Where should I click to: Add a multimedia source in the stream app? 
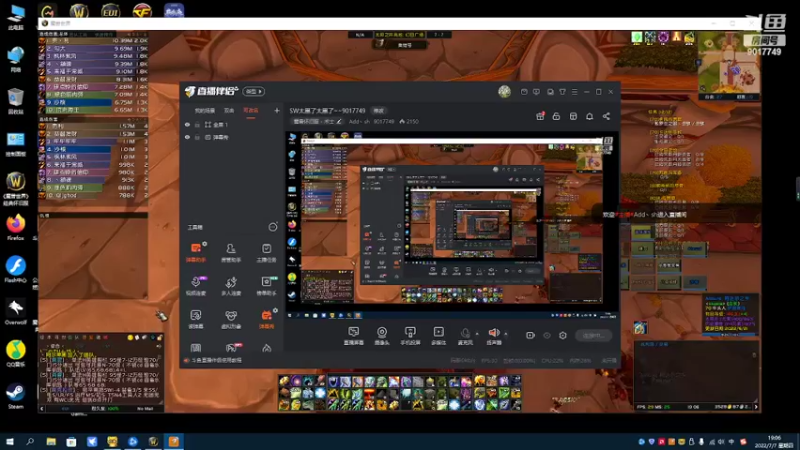(438, 336)
